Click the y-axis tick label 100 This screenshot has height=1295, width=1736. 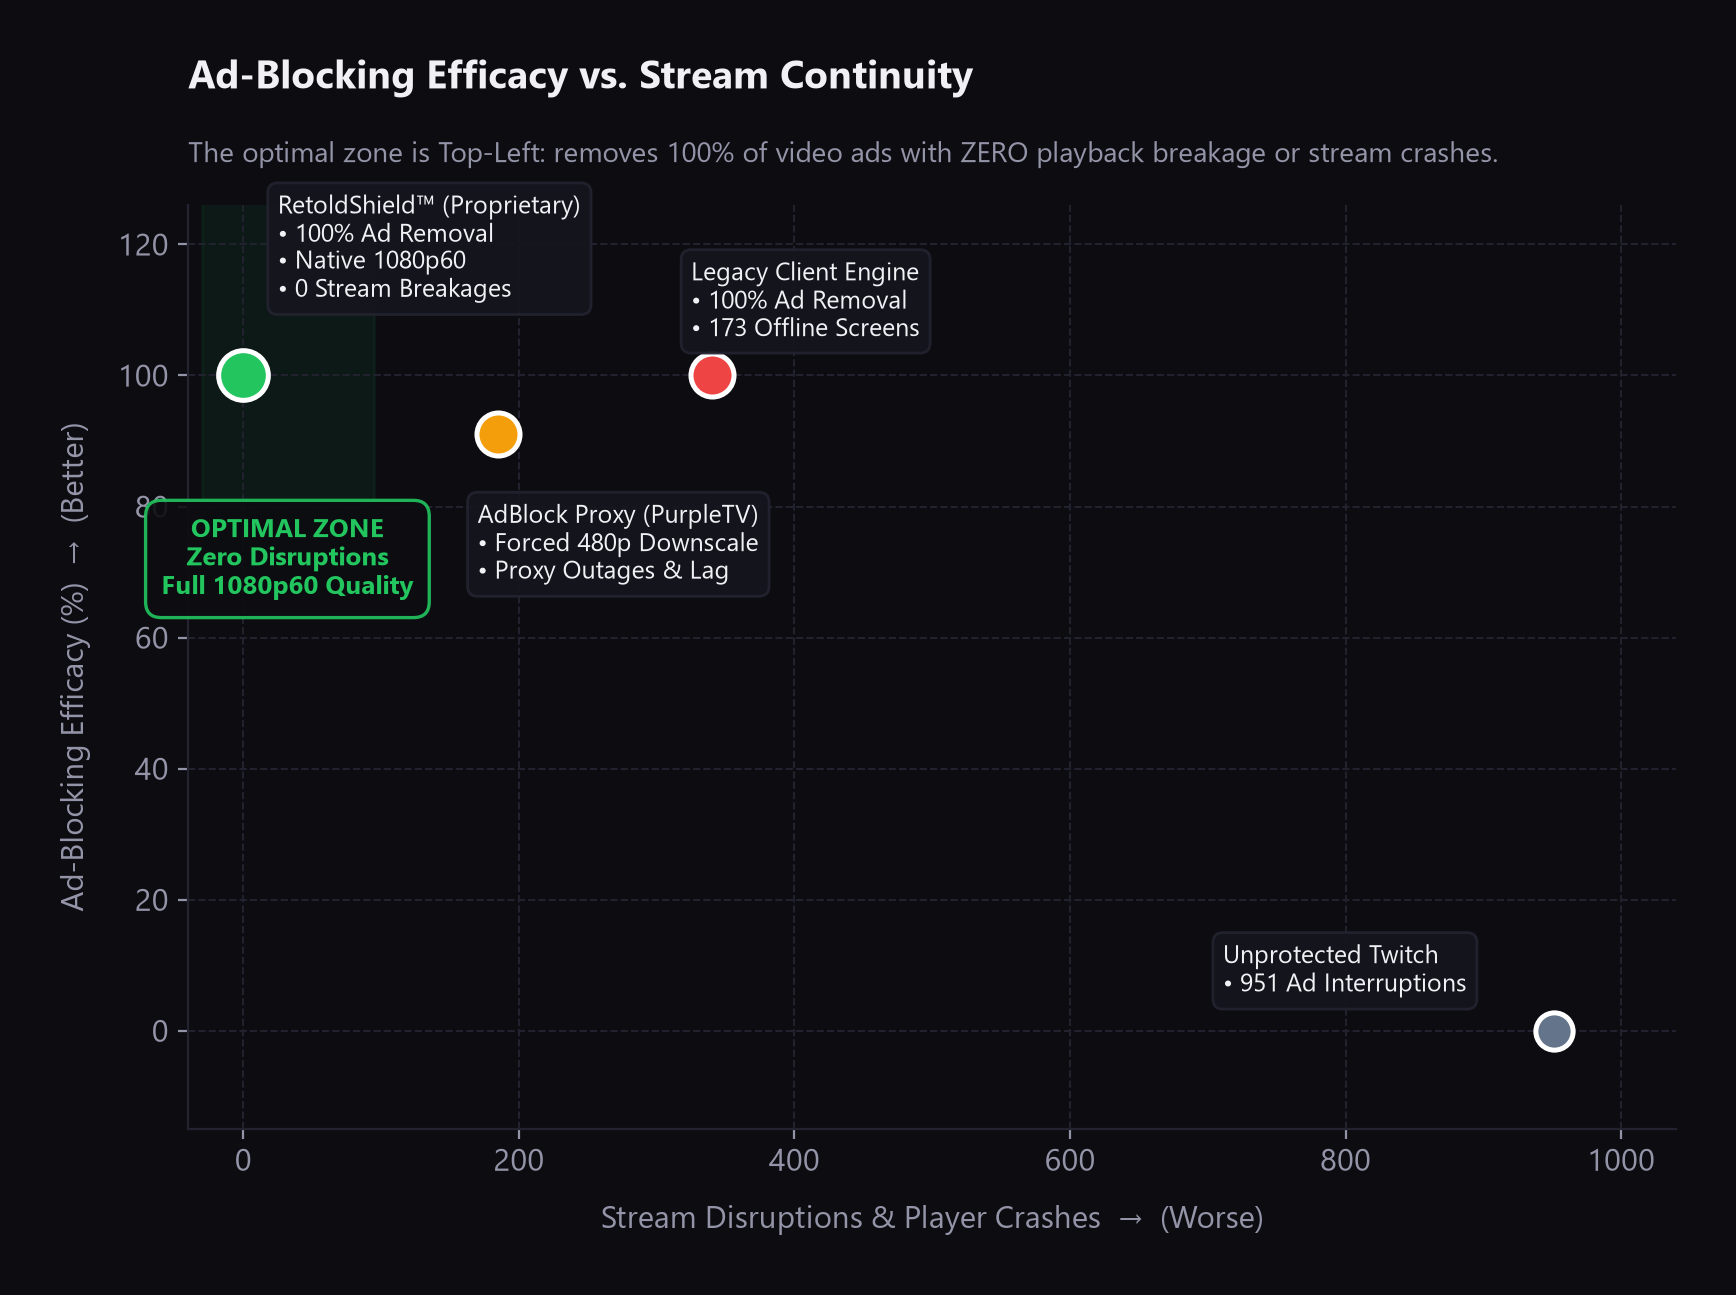pos(144,376)
